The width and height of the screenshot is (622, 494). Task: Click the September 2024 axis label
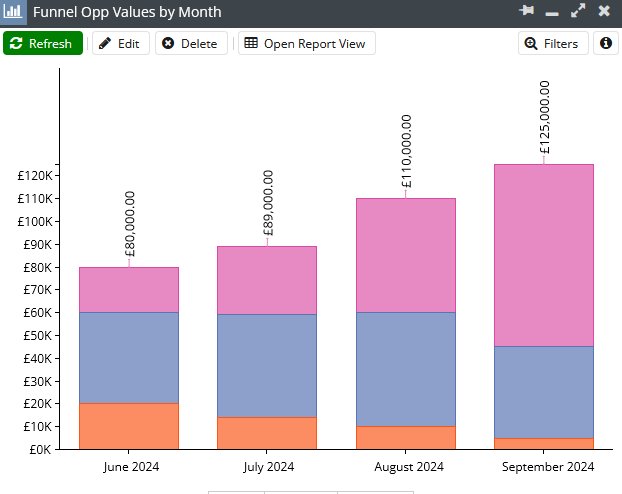tap(548, 467)
